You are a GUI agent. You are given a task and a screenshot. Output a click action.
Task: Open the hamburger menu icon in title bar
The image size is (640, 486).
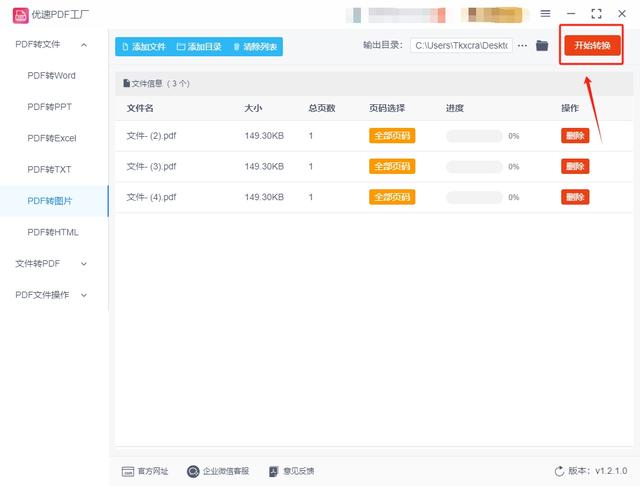[545, 14]
